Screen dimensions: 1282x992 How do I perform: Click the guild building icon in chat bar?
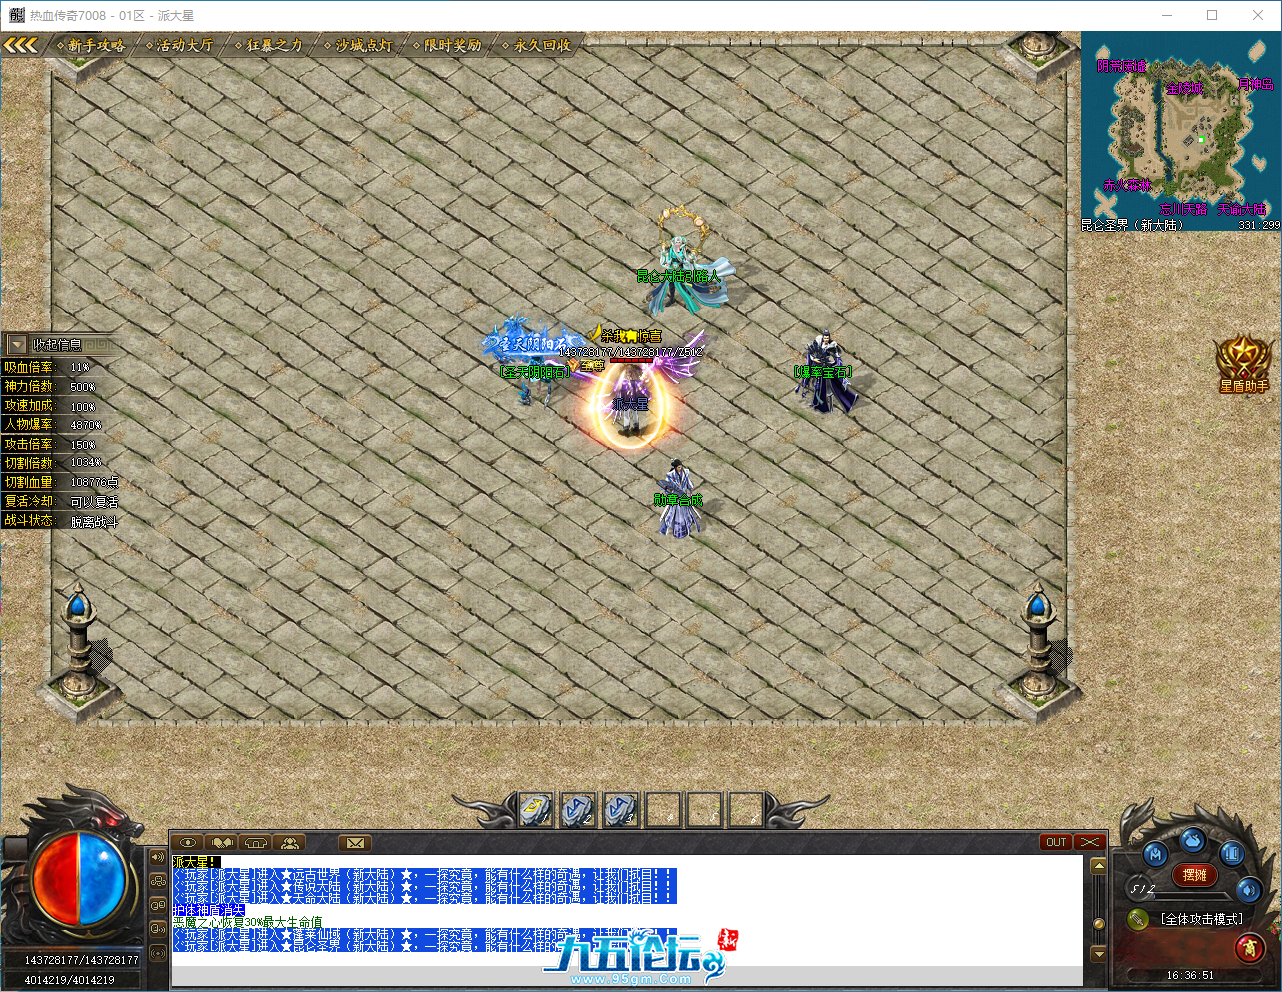click(256, 842)
